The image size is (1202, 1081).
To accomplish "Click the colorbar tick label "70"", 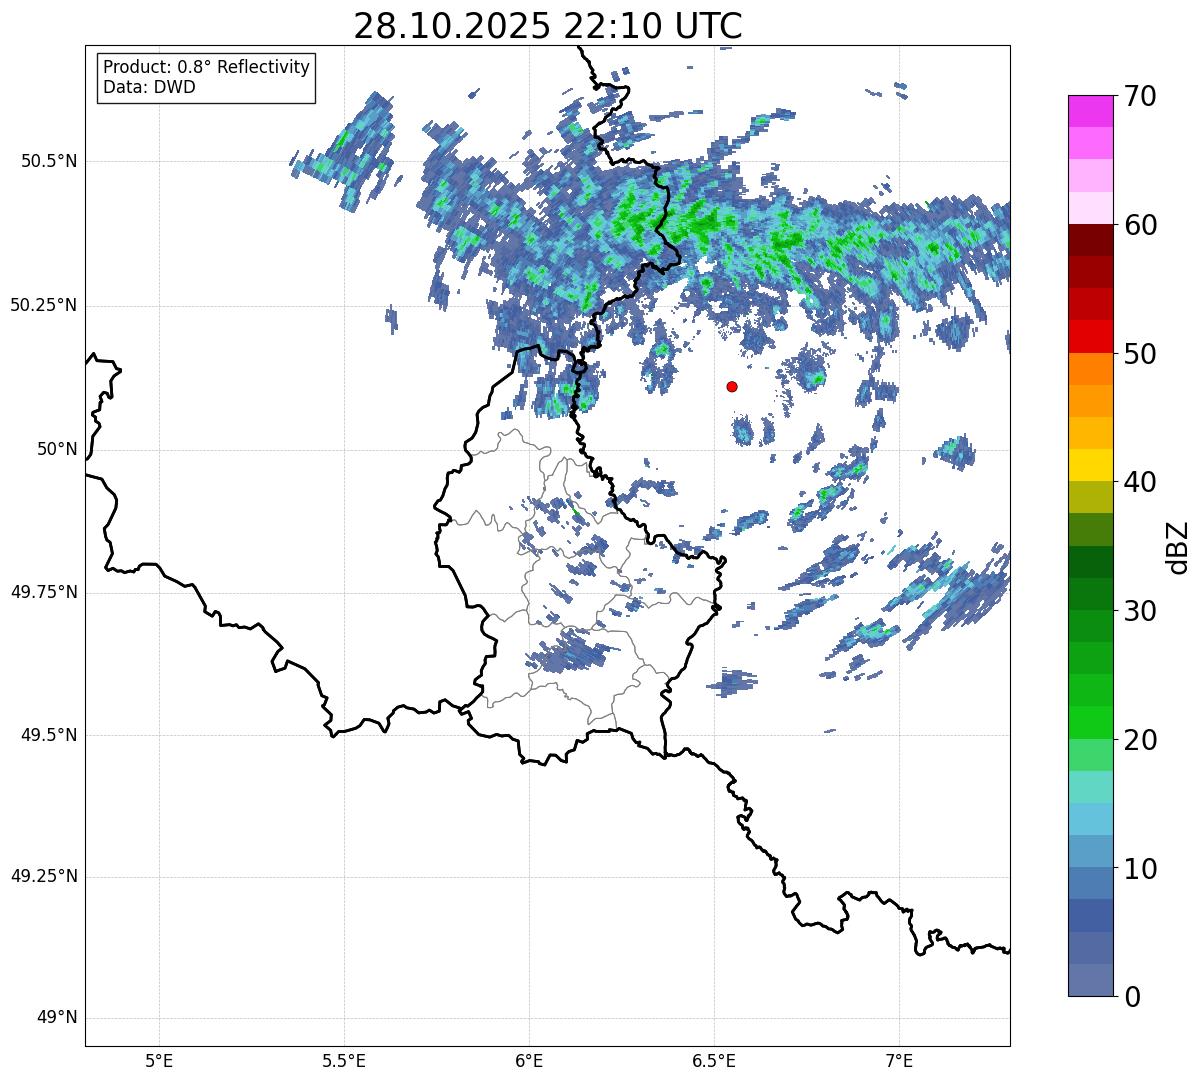I will pos(1140,97).
